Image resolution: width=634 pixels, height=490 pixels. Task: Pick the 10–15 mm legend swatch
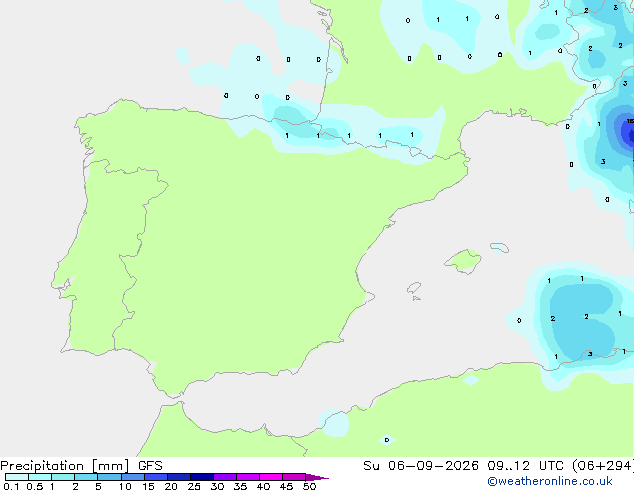[133, 477]
